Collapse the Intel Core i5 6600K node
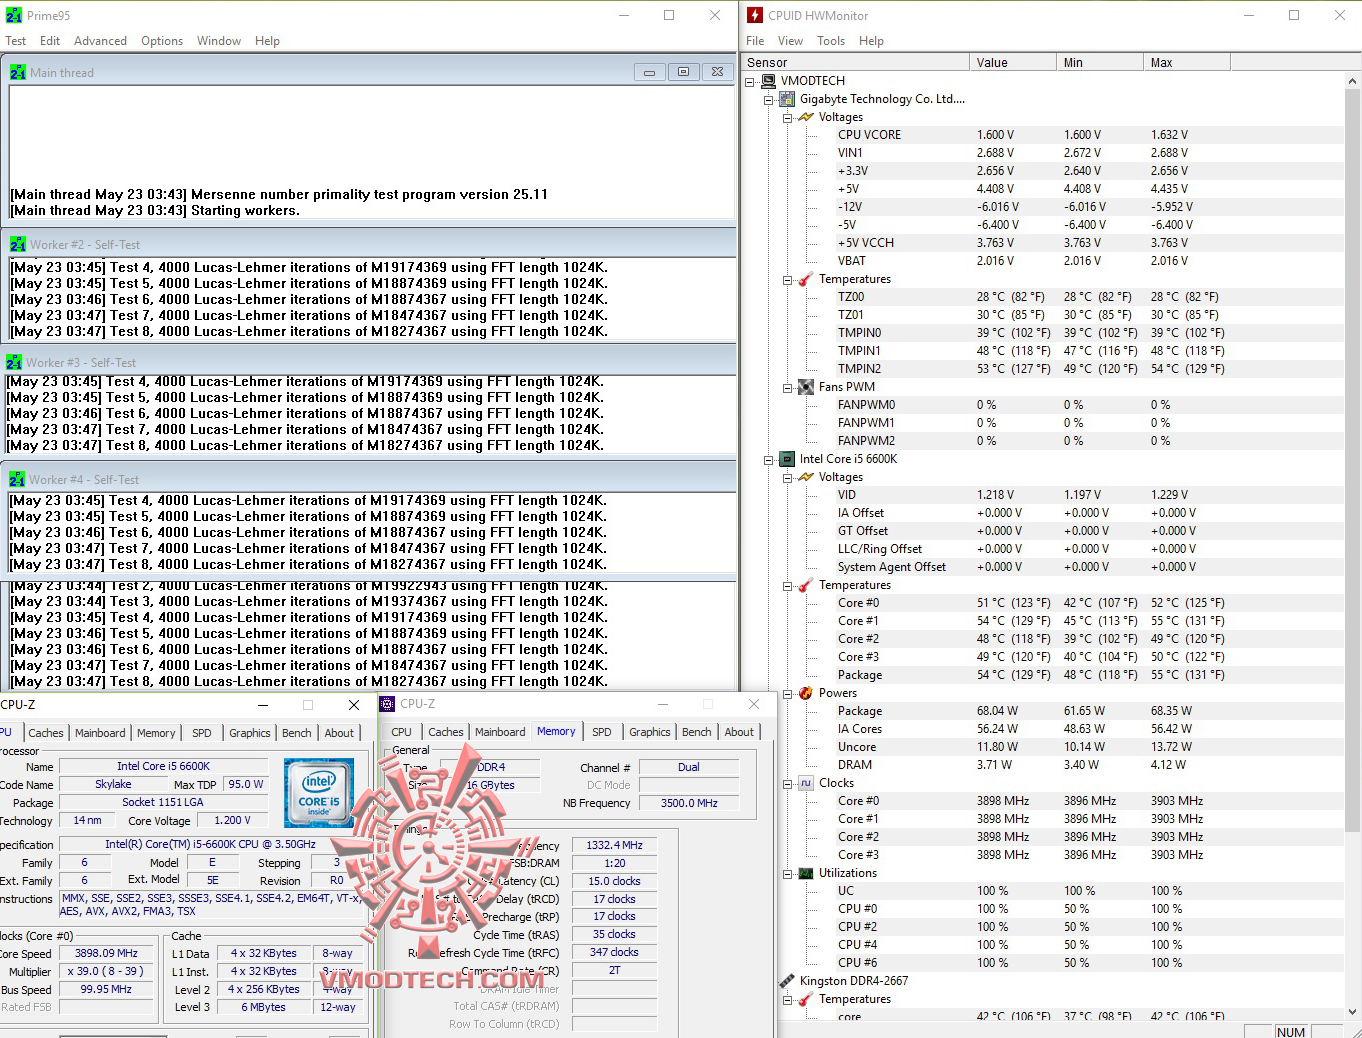Image resolution: width=1362 pixels, height=1038 pixels. [768, 459]
